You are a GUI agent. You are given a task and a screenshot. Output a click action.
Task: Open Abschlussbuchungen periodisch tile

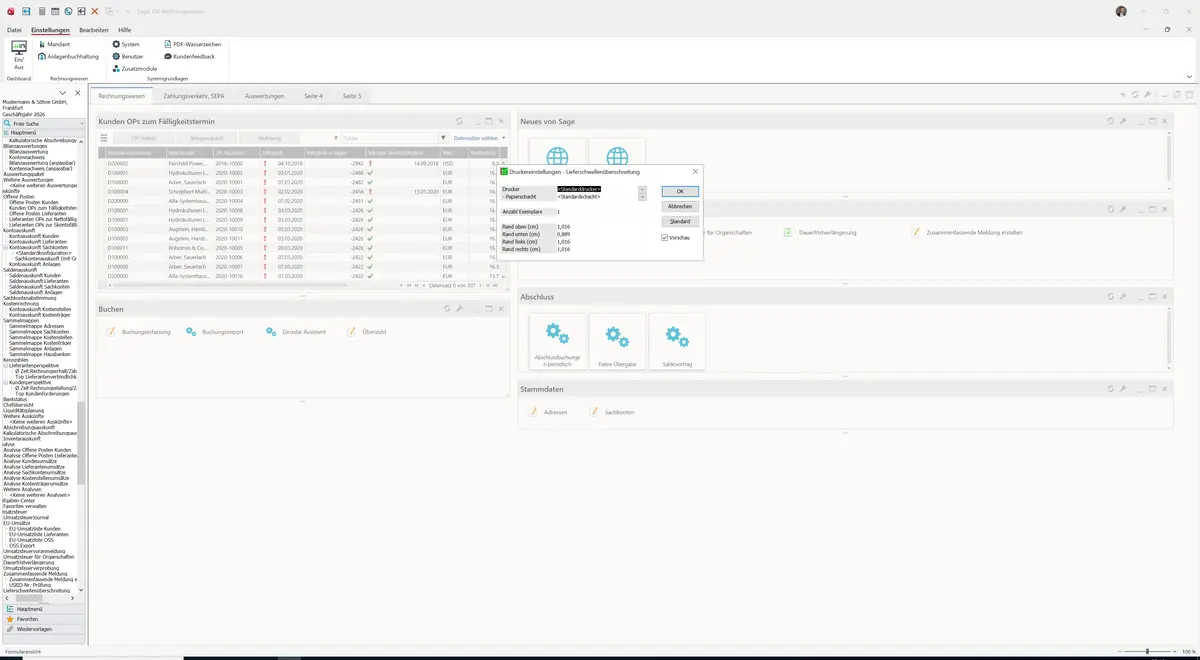[x=557, y=341]
